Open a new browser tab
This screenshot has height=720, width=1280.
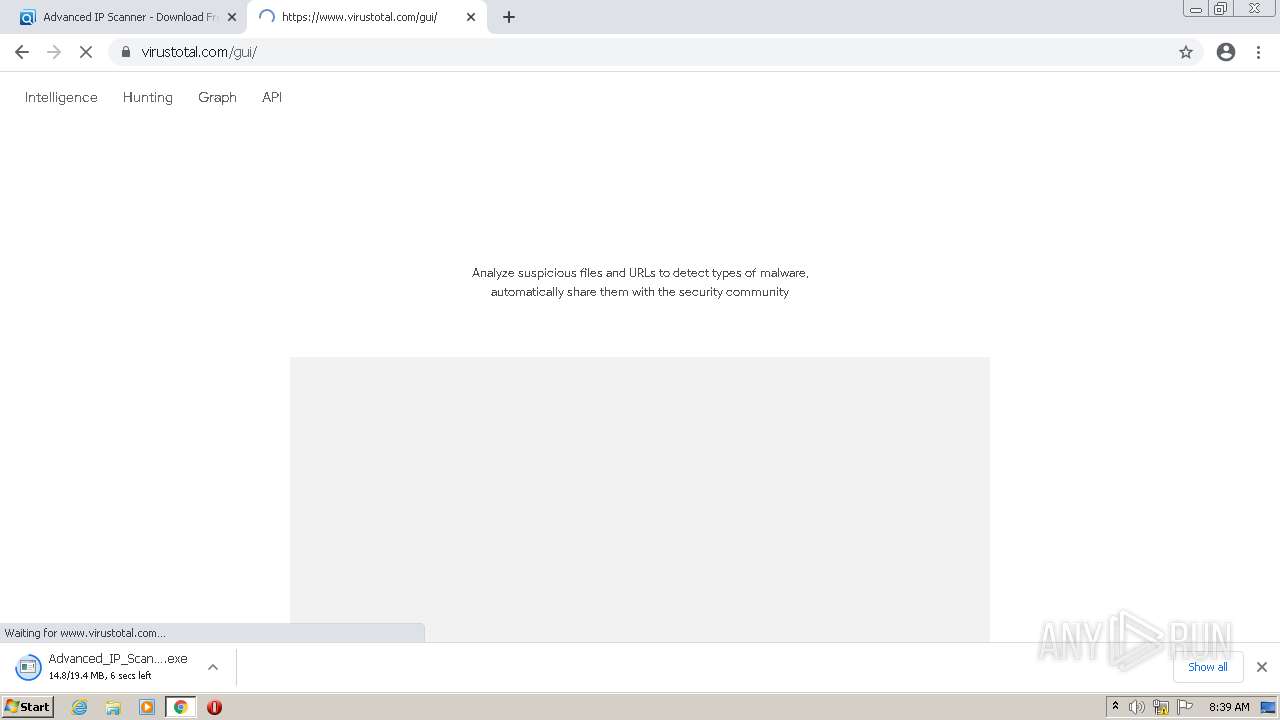509,17
